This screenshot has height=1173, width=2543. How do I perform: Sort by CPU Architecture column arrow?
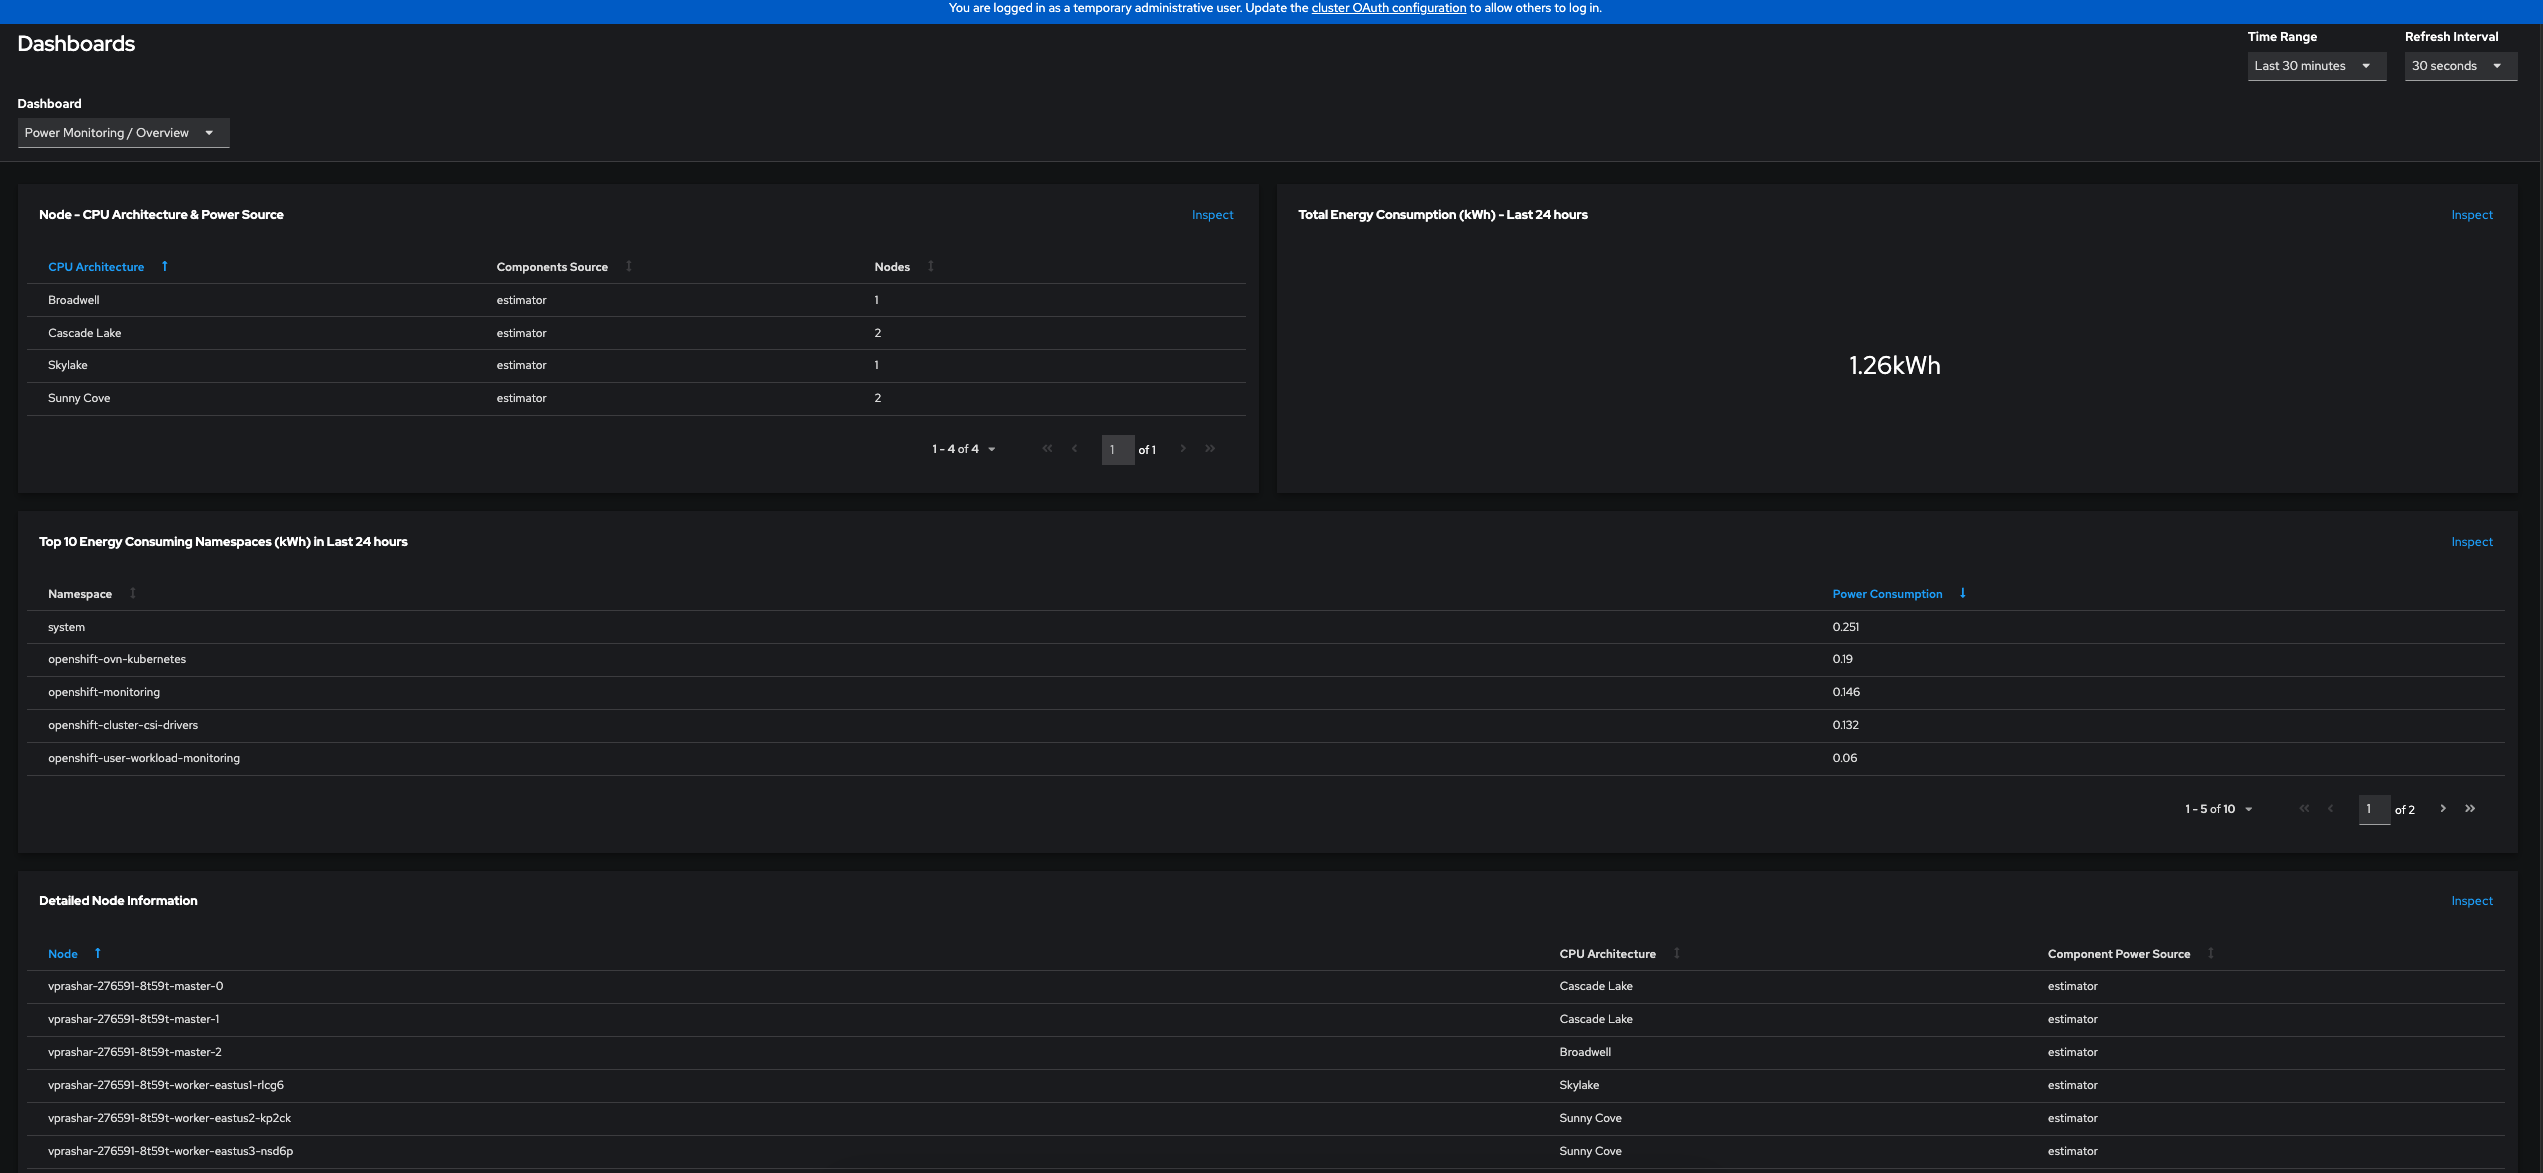[x=165, y=266]
